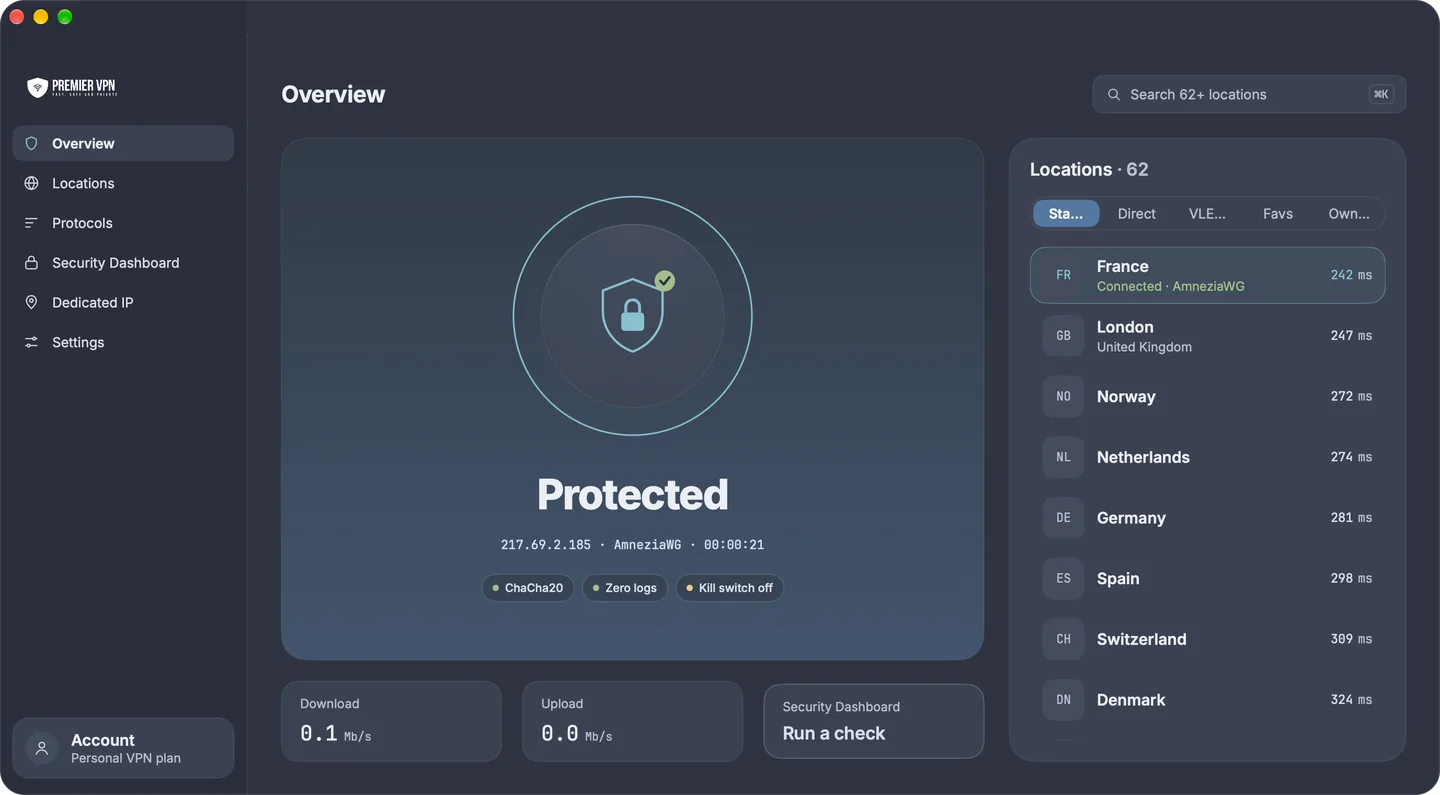Open the Protocols page

[123, 223]
